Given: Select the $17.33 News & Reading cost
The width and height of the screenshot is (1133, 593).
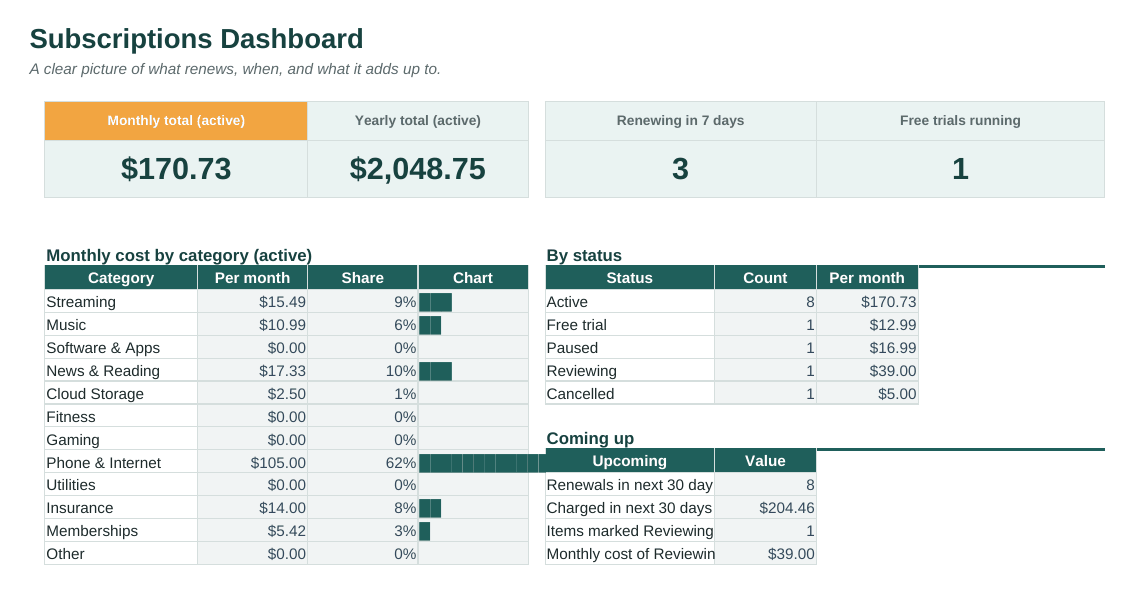Looking at the screenshot, I should 252,371.
